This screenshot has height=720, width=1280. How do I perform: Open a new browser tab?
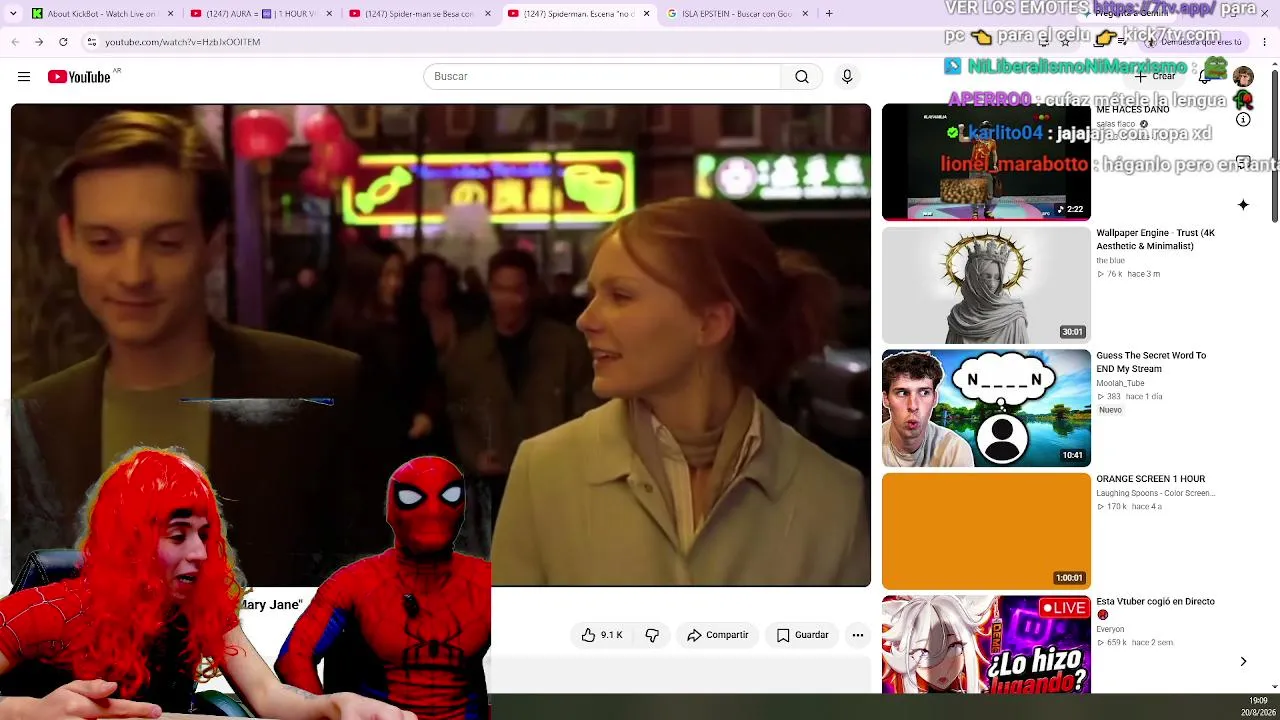point(829,14)
